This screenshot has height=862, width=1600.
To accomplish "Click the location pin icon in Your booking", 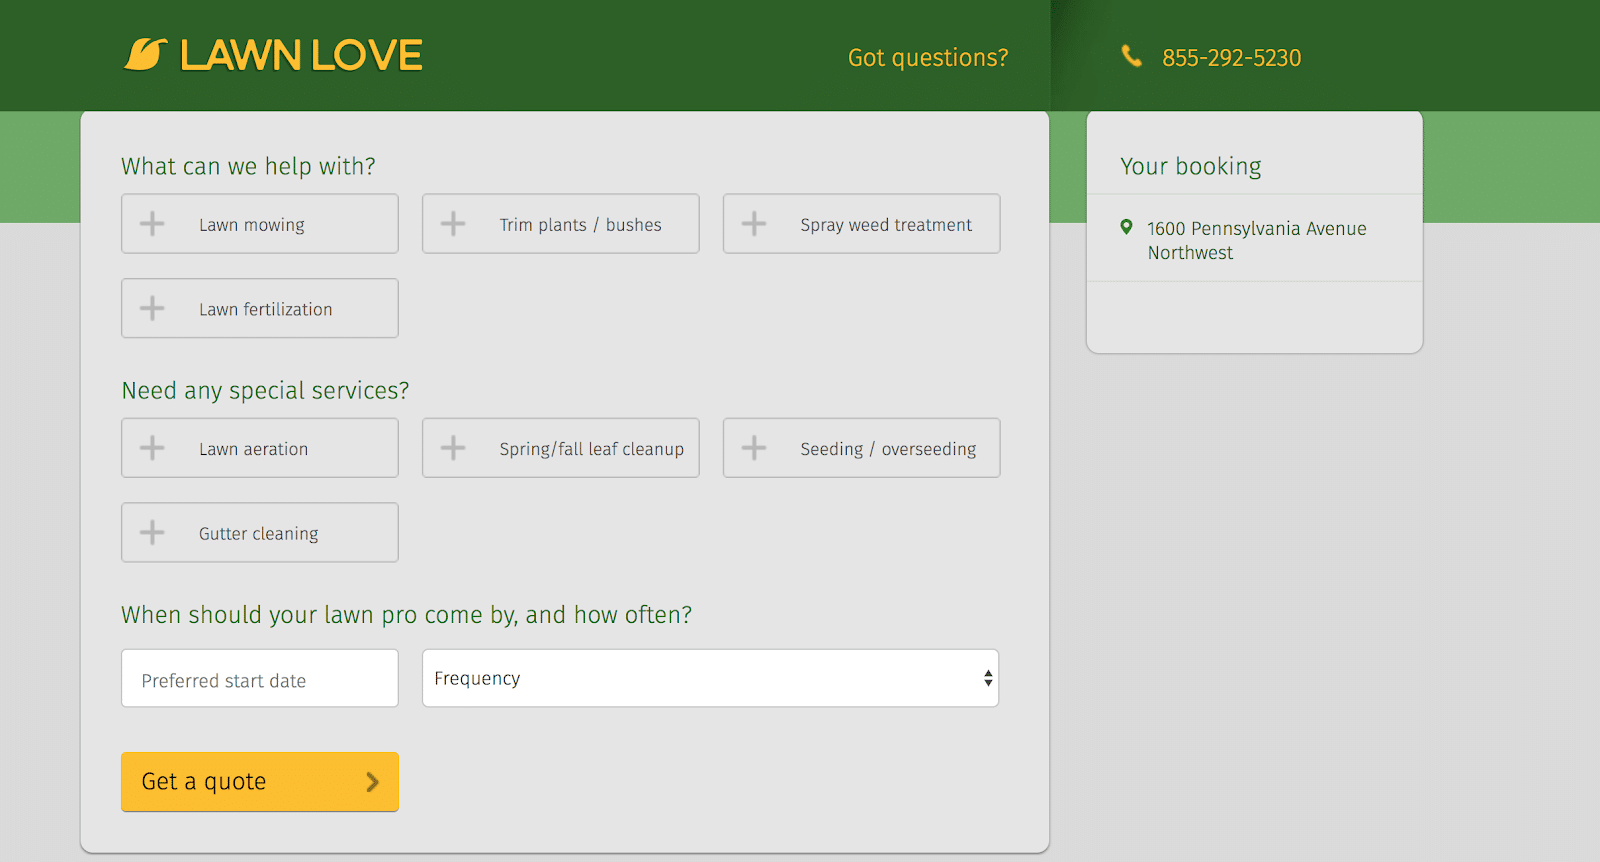I will tap(1127, 227).
